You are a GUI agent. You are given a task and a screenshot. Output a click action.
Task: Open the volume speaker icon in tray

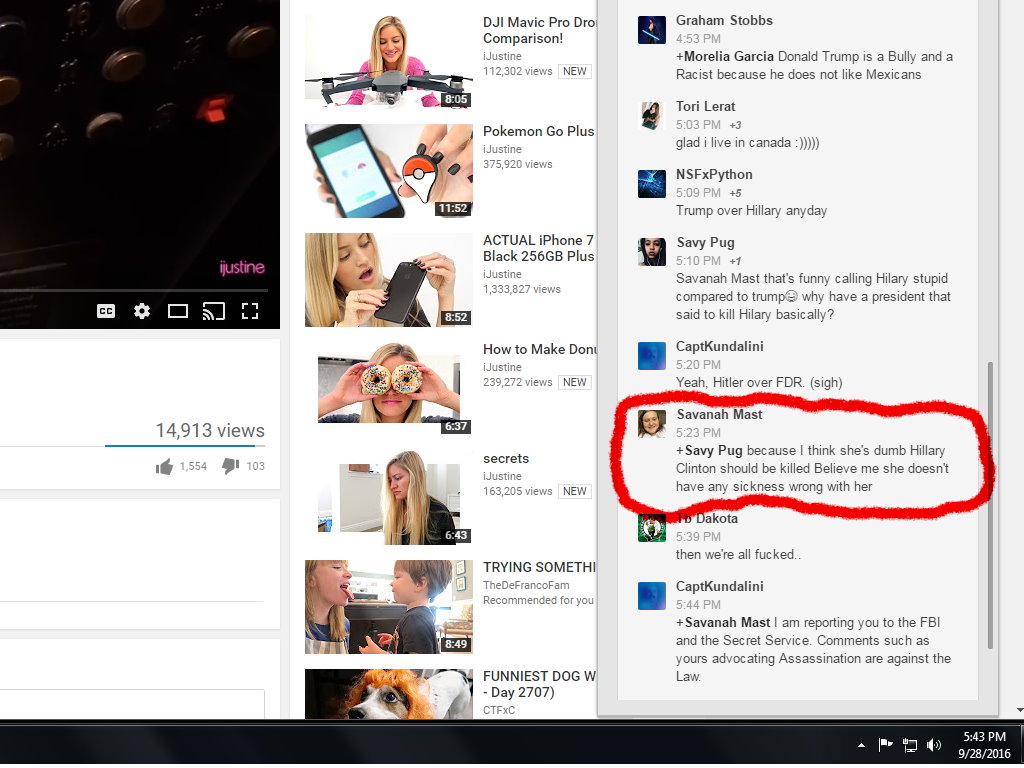pos(934,745)
